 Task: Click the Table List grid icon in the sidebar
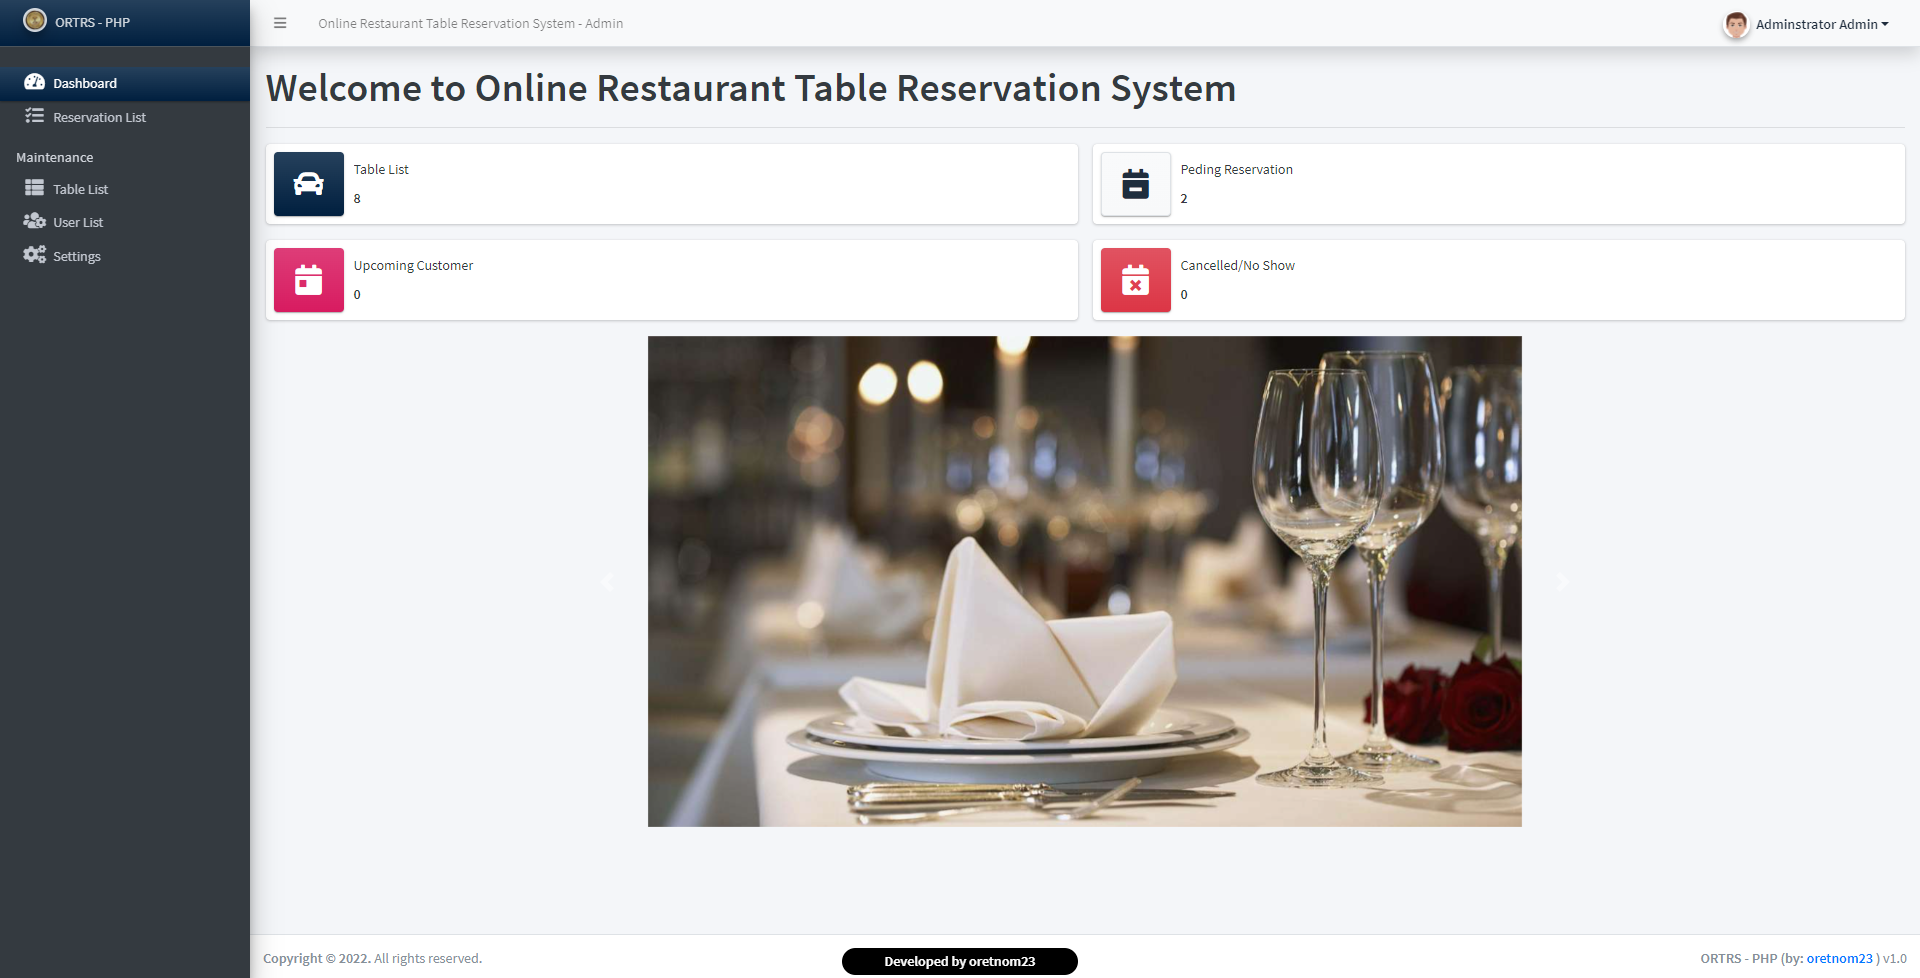[35, 188]
